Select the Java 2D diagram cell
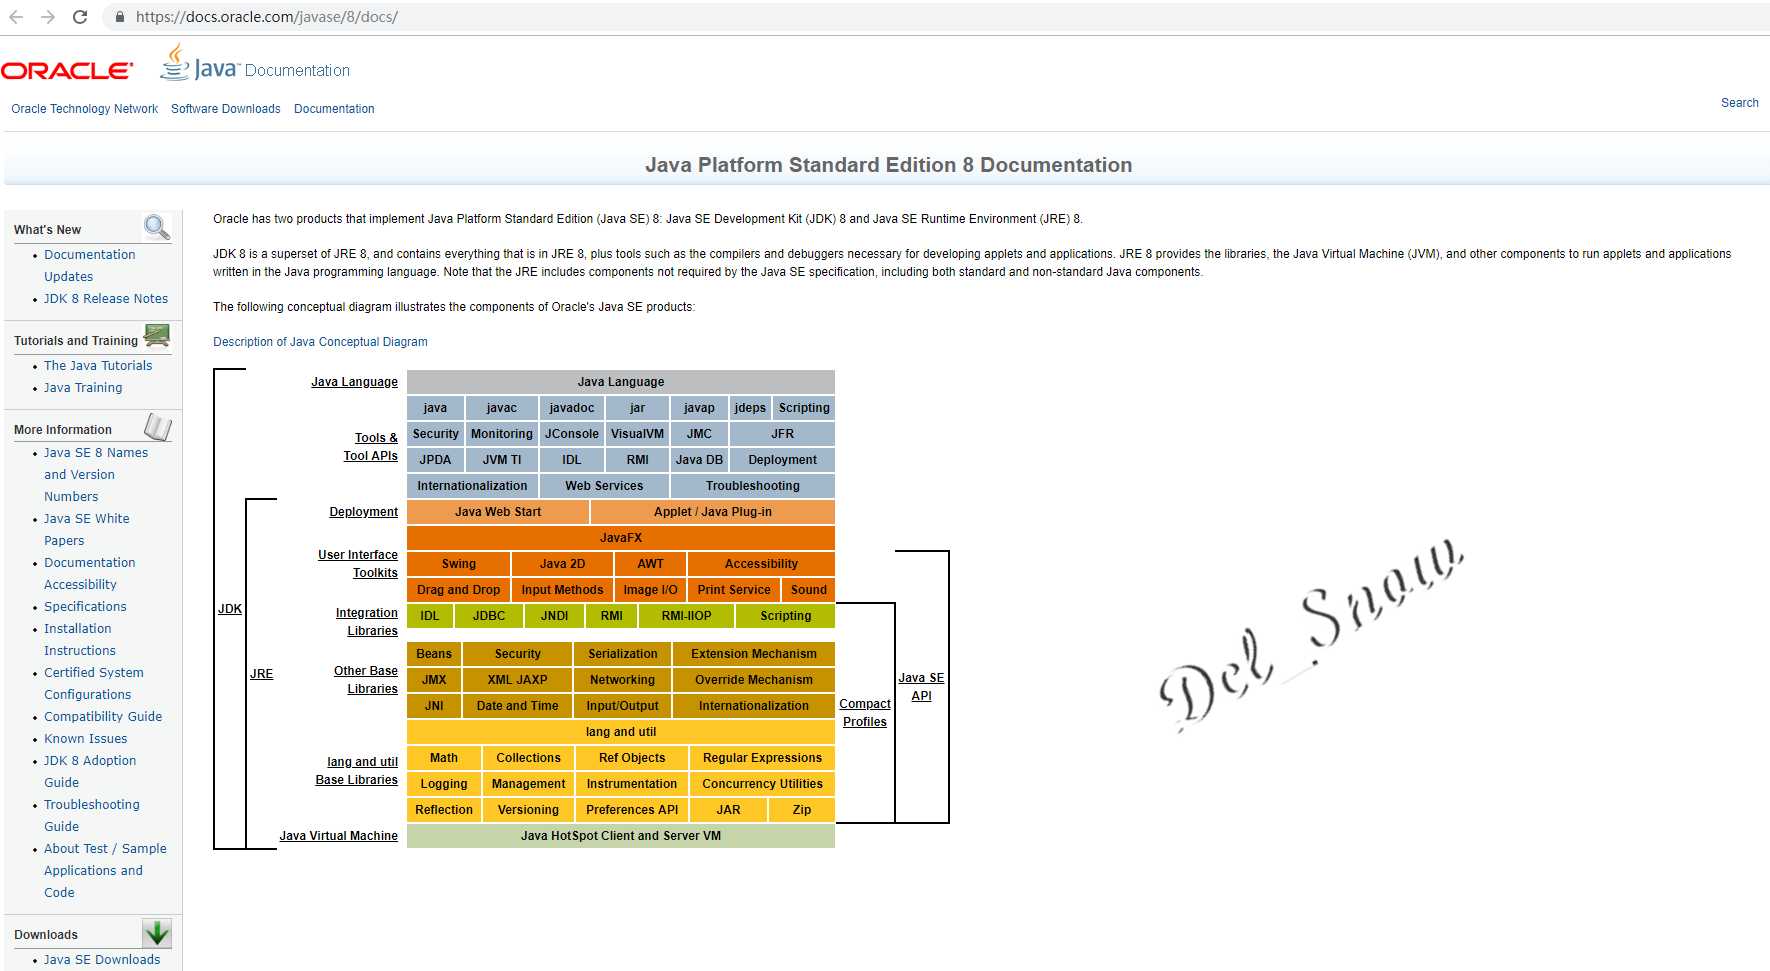Image resolution: width=1770 pixels, height=971 pixels. (x=562, y=564)
